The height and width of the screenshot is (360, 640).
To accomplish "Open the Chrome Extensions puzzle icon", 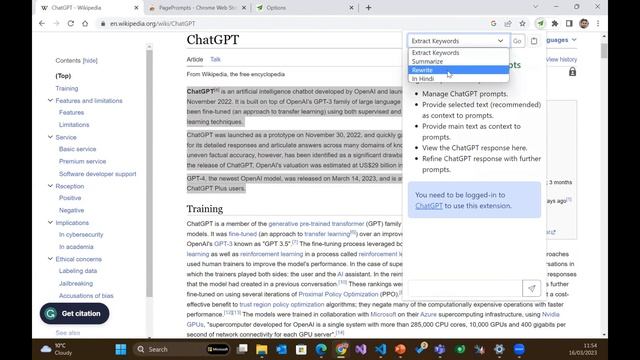I will pyautogui.click(x=555, y=24).
